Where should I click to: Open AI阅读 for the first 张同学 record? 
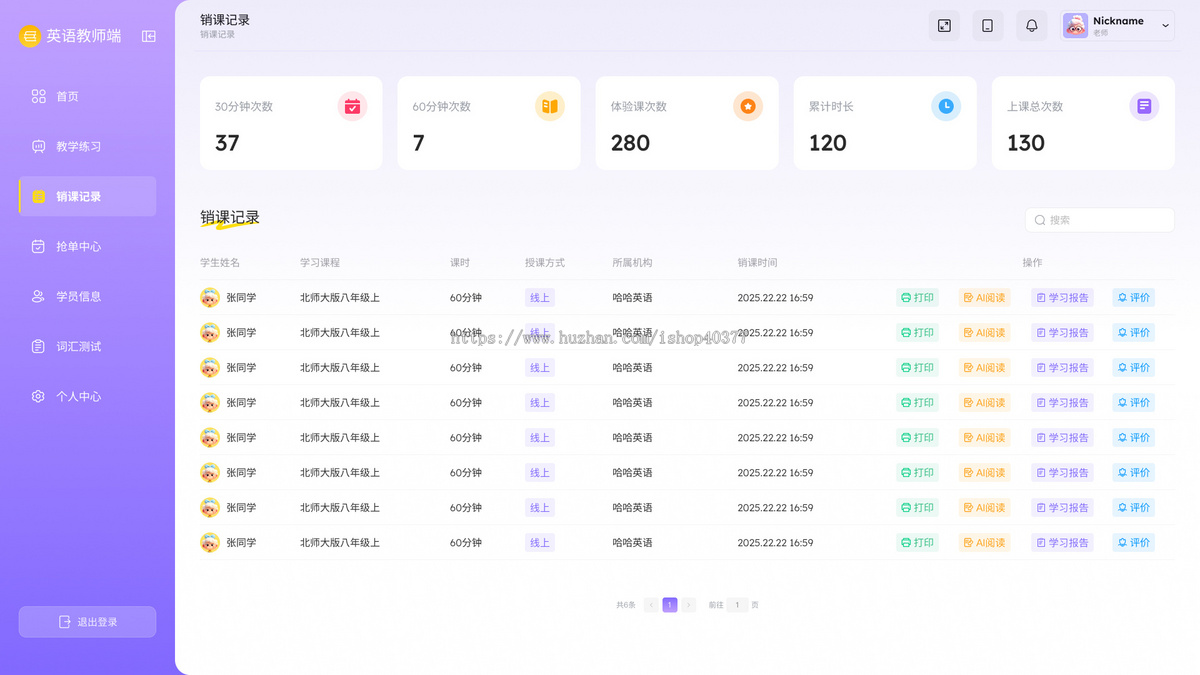pos(985,297)
